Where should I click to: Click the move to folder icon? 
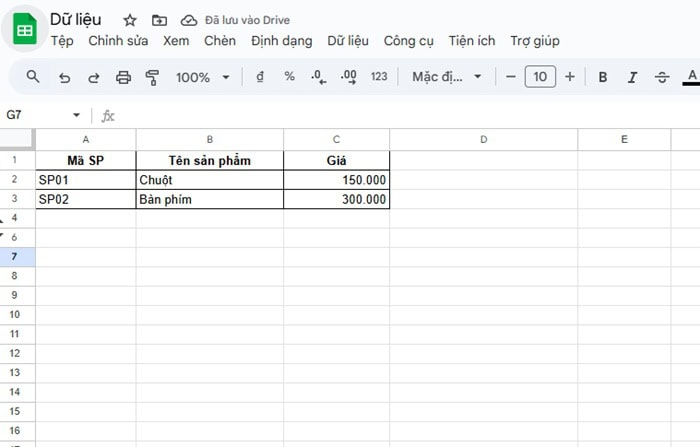tap(159, 20)
